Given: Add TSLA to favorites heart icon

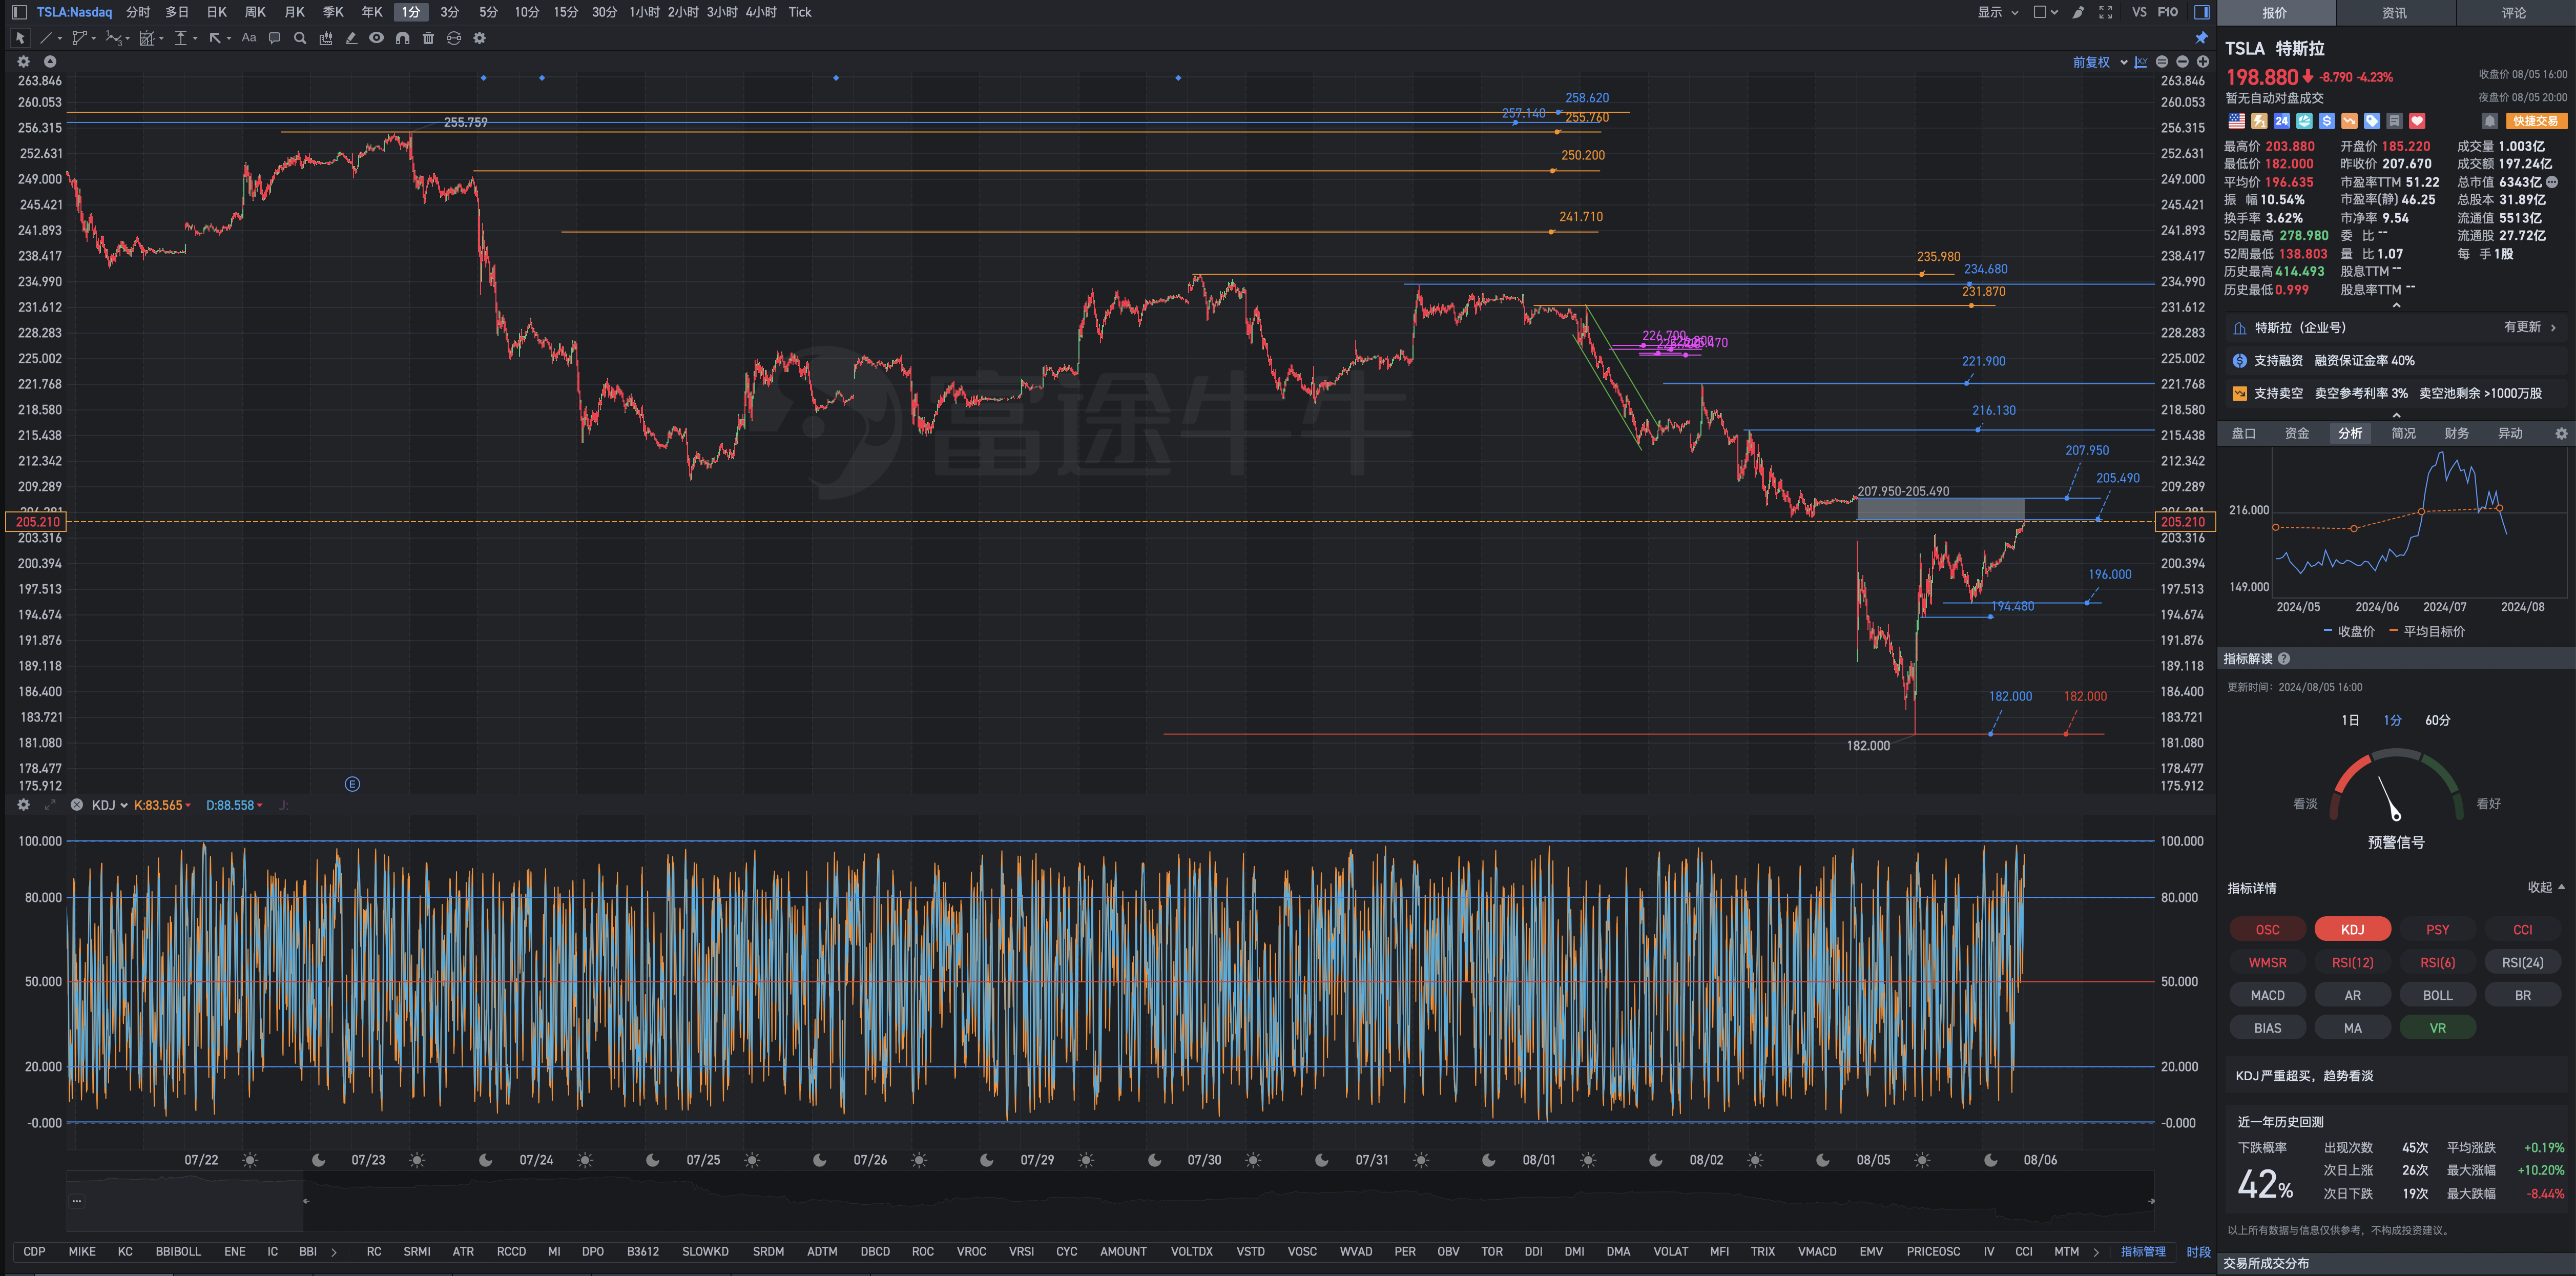Looking at the screenshot, I should pyautogui.click(x=2417, y=121).
